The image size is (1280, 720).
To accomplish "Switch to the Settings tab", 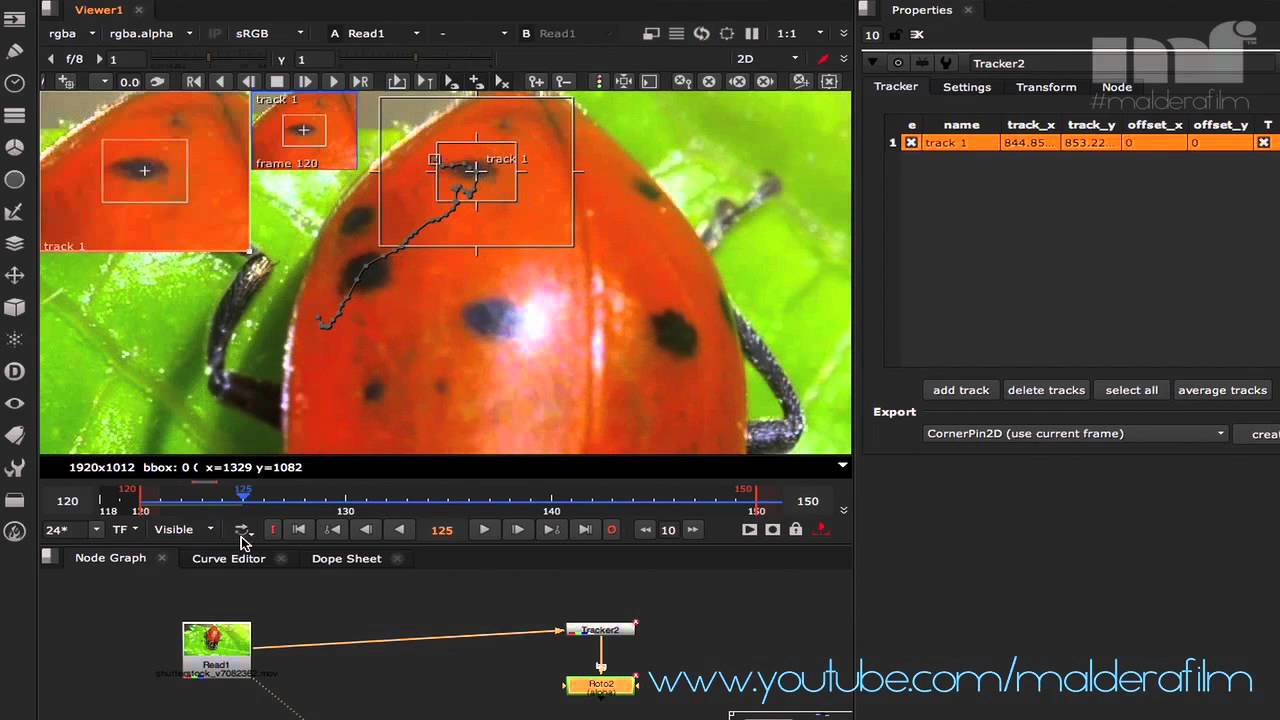I will click(x=966, y=87).
